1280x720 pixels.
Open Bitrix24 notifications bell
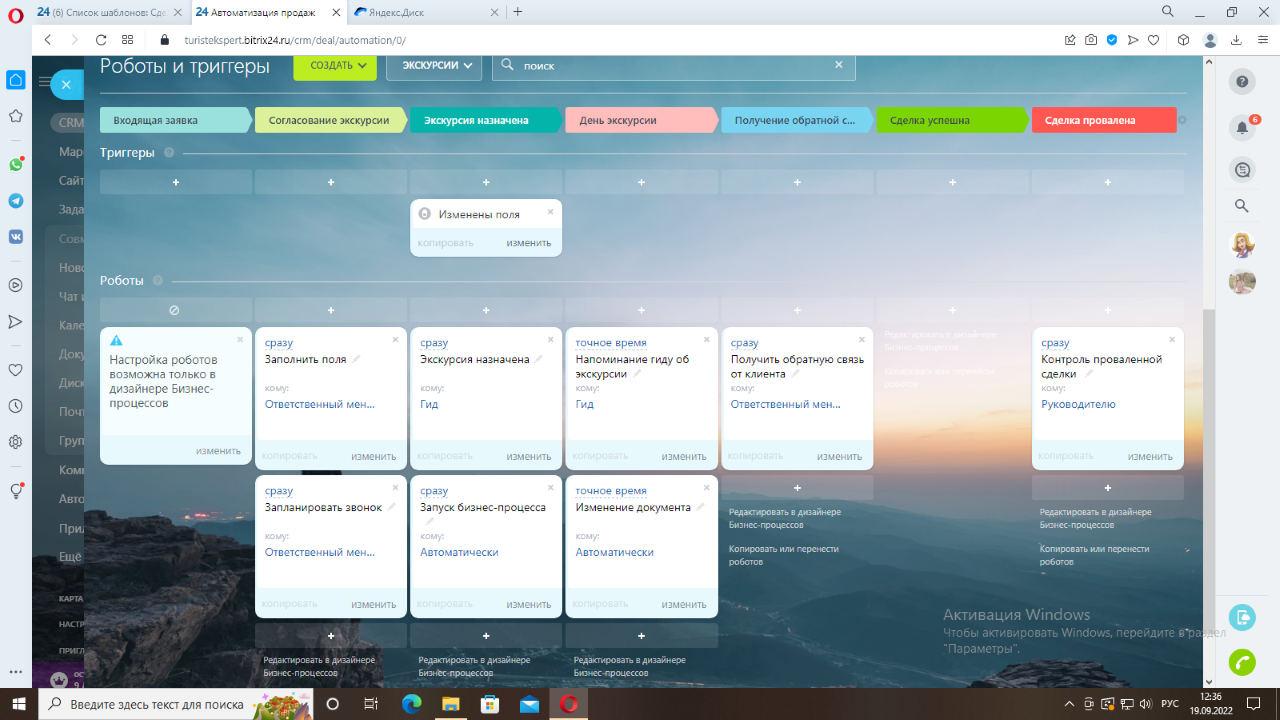(x=1242, y=127)
